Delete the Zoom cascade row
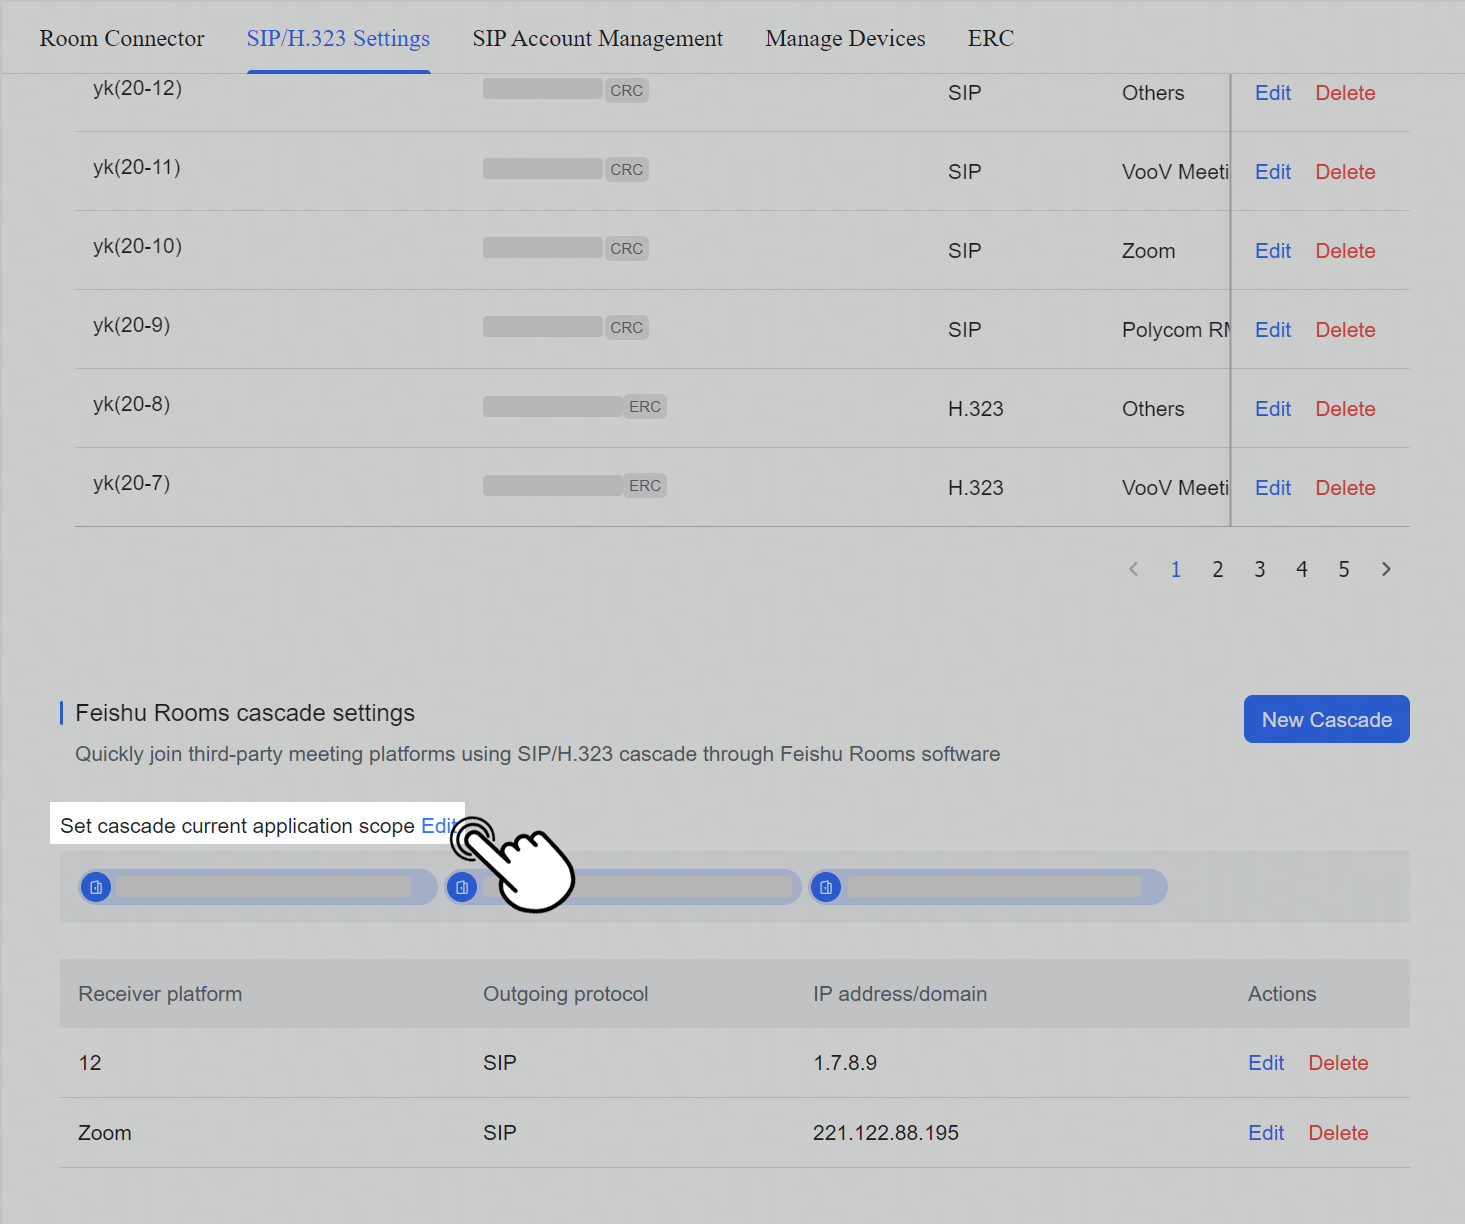The width and height of the screenshot is (1465, 1224). tap(1338, 1133)
